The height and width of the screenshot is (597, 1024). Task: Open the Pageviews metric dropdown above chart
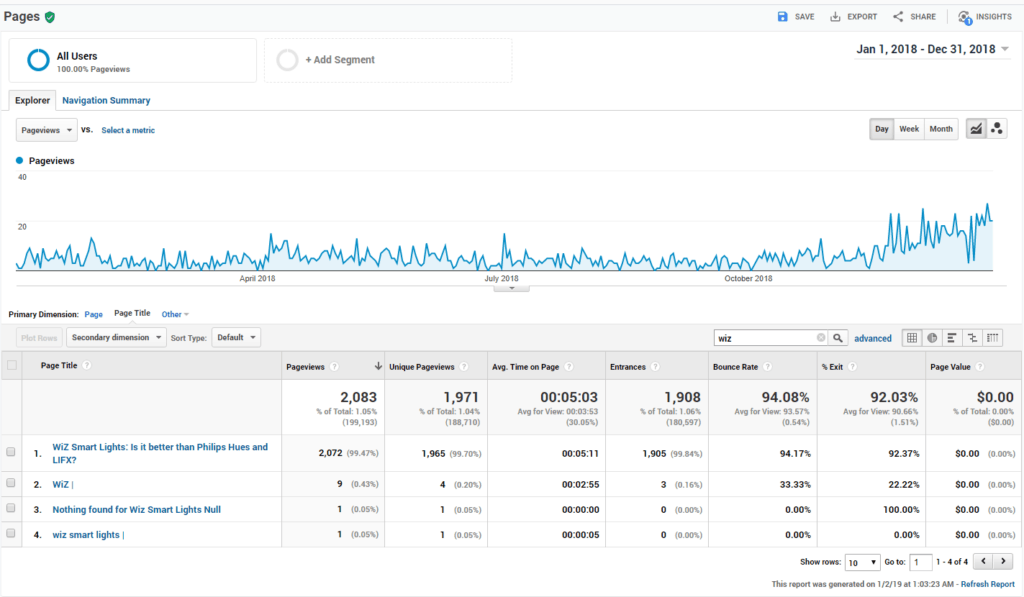(x=46, y=130)
